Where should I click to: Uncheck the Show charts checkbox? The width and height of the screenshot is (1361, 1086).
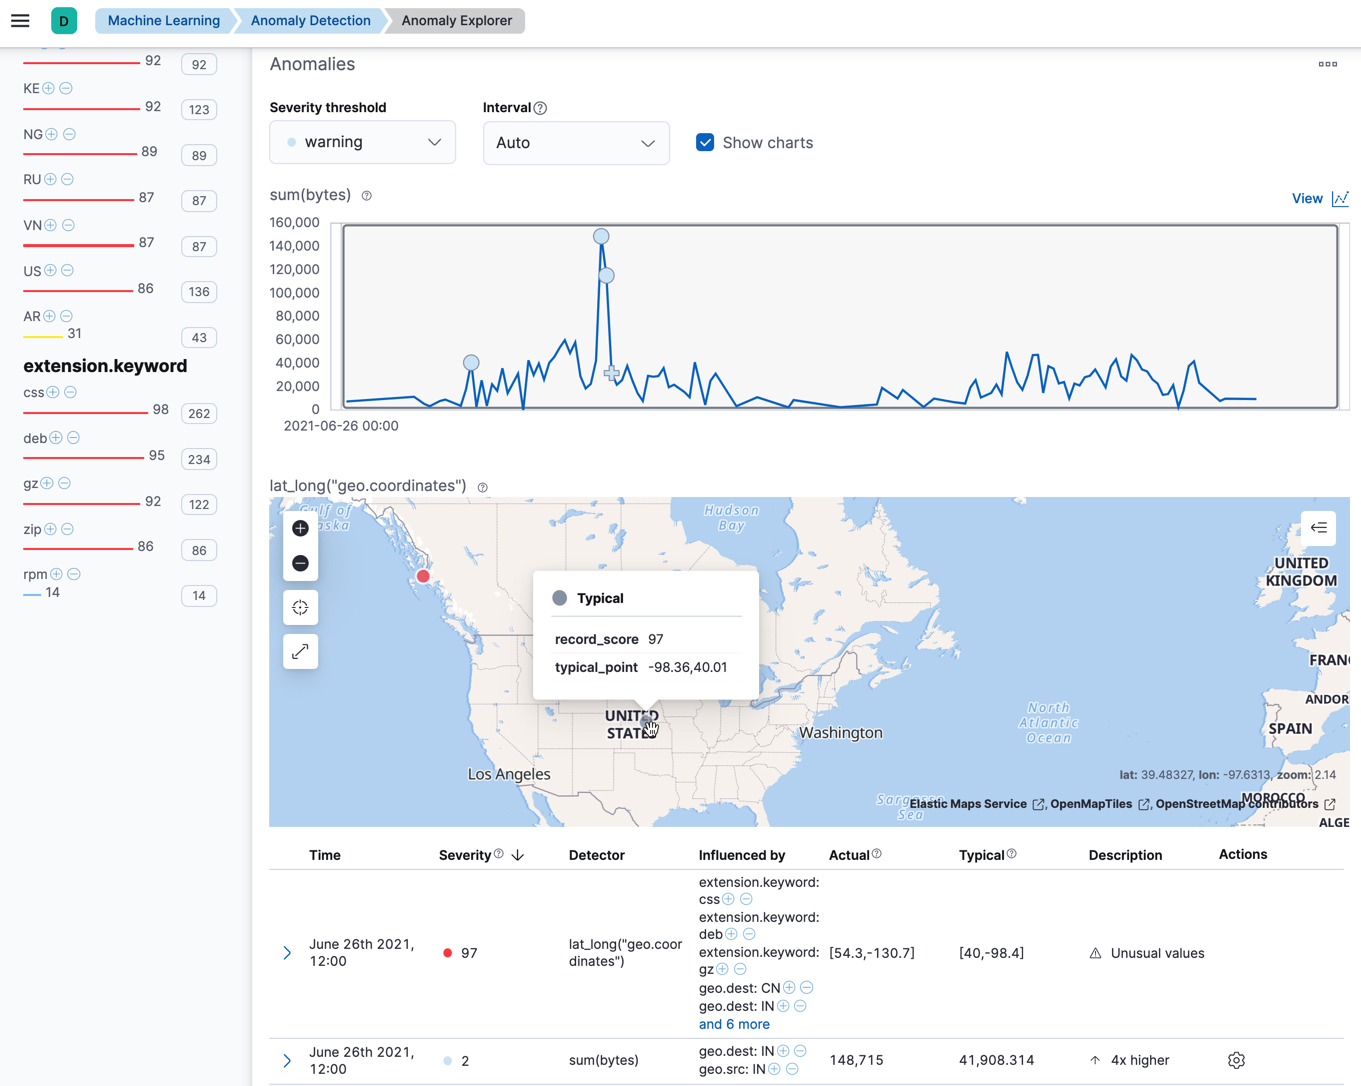tap(705, 142)
